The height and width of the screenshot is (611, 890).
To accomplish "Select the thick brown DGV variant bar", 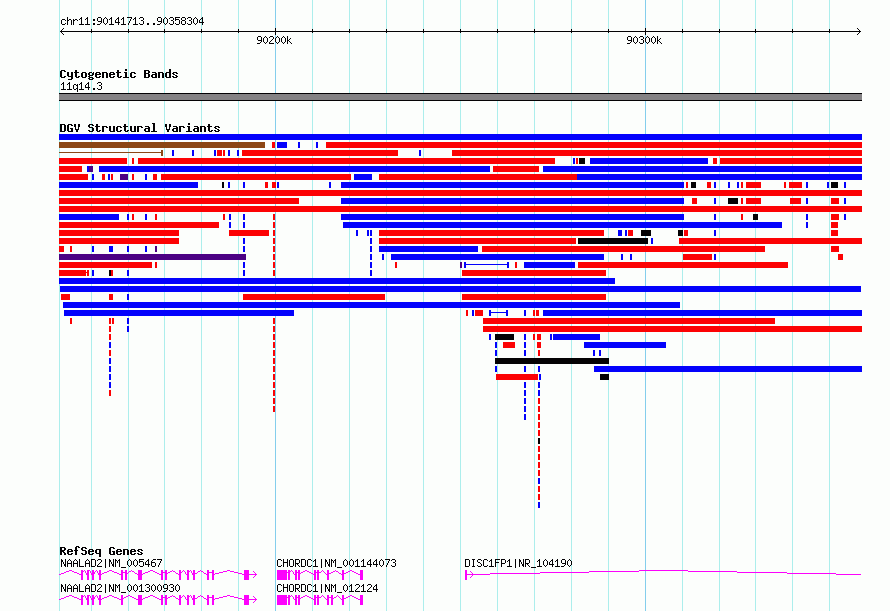I will (x=162, y=145).
